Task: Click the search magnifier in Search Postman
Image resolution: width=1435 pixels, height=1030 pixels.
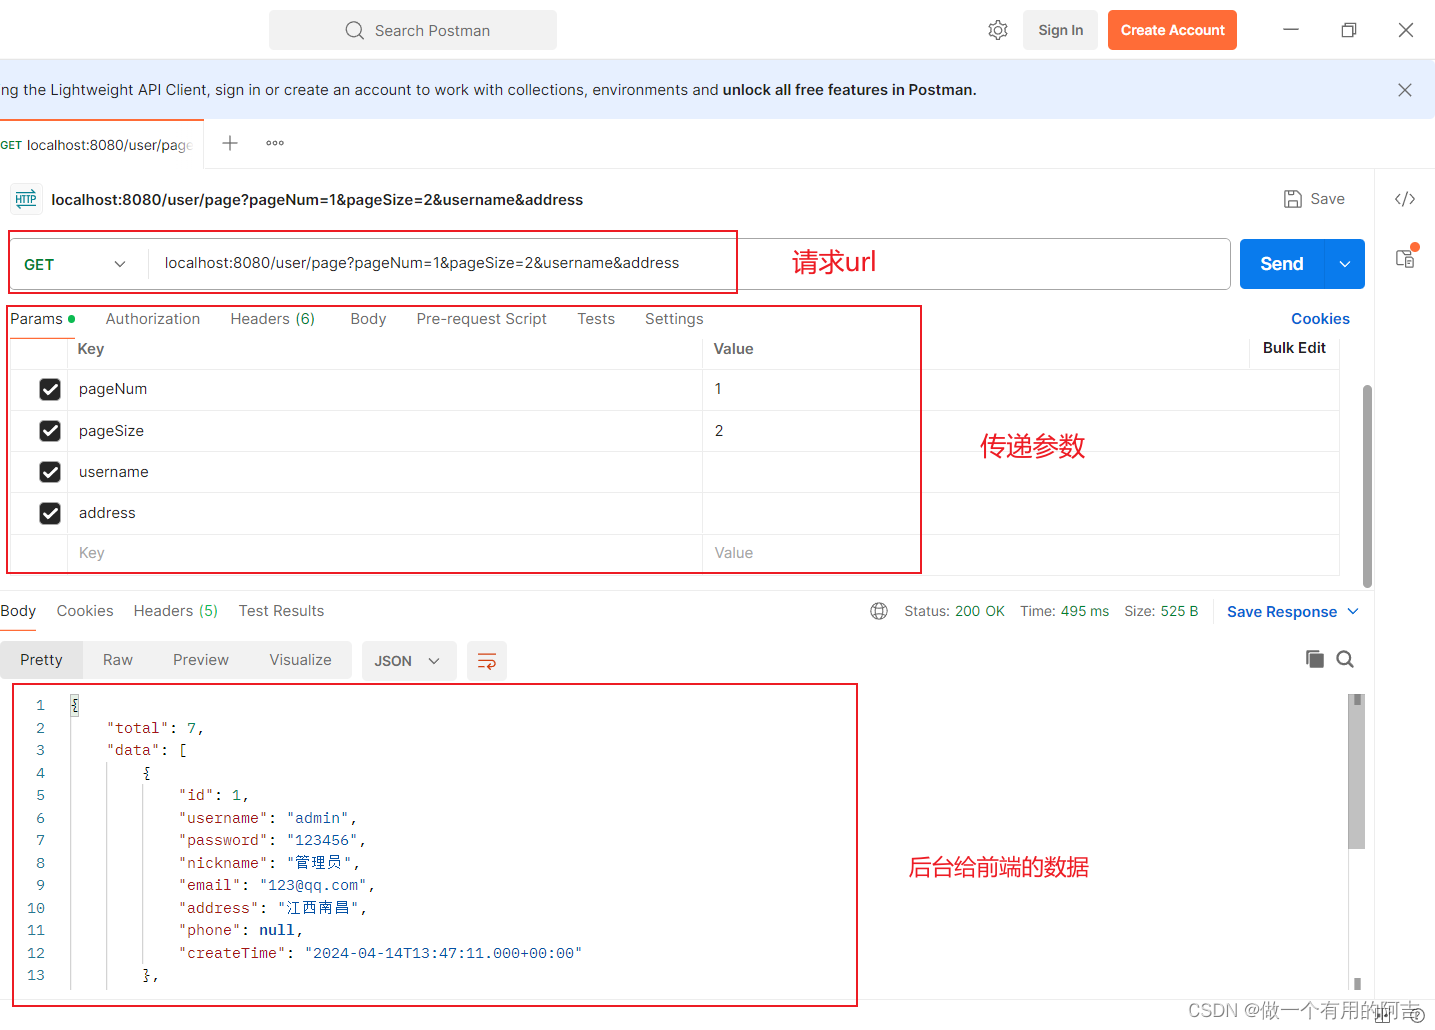Action: [x=354, y=30]
